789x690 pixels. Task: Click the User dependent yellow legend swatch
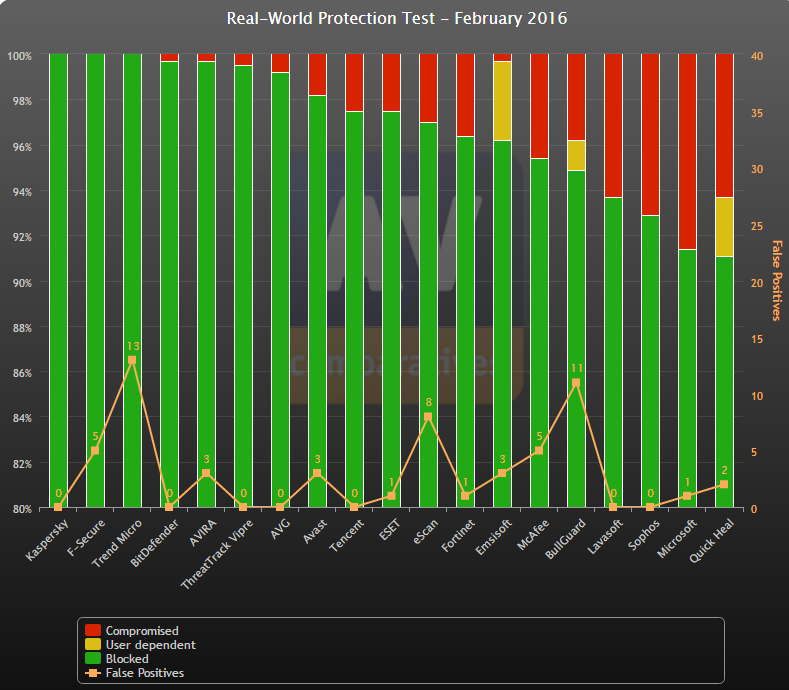coord(93,645)
